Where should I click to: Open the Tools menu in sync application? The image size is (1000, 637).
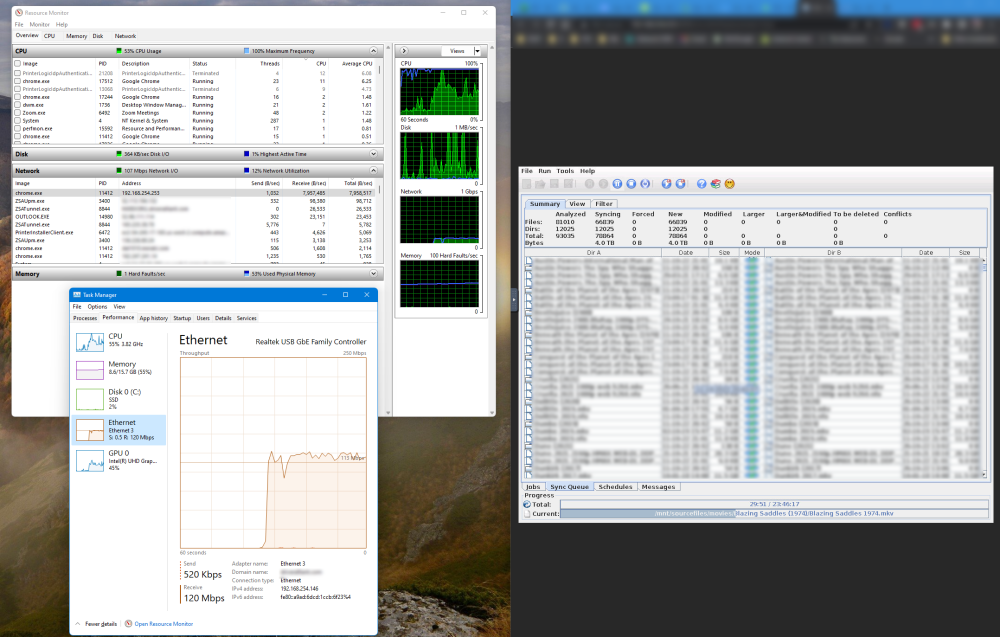point(565,171)
